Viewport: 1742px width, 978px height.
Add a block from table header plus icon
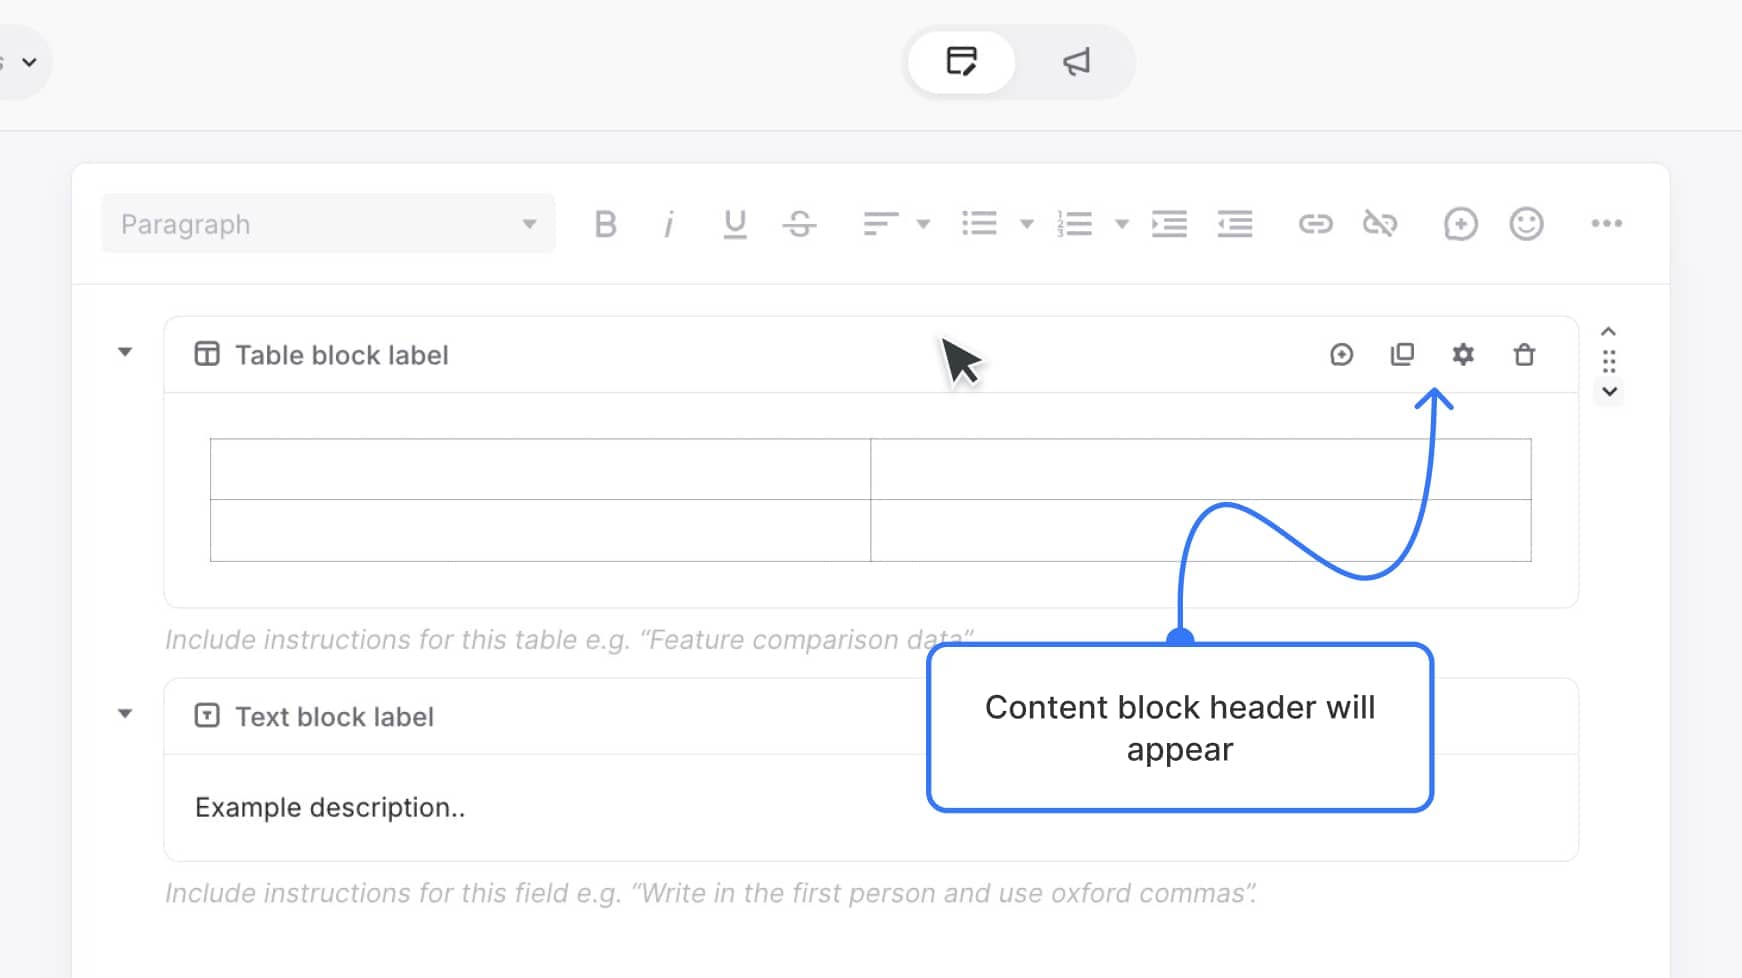coord(1342,355)
